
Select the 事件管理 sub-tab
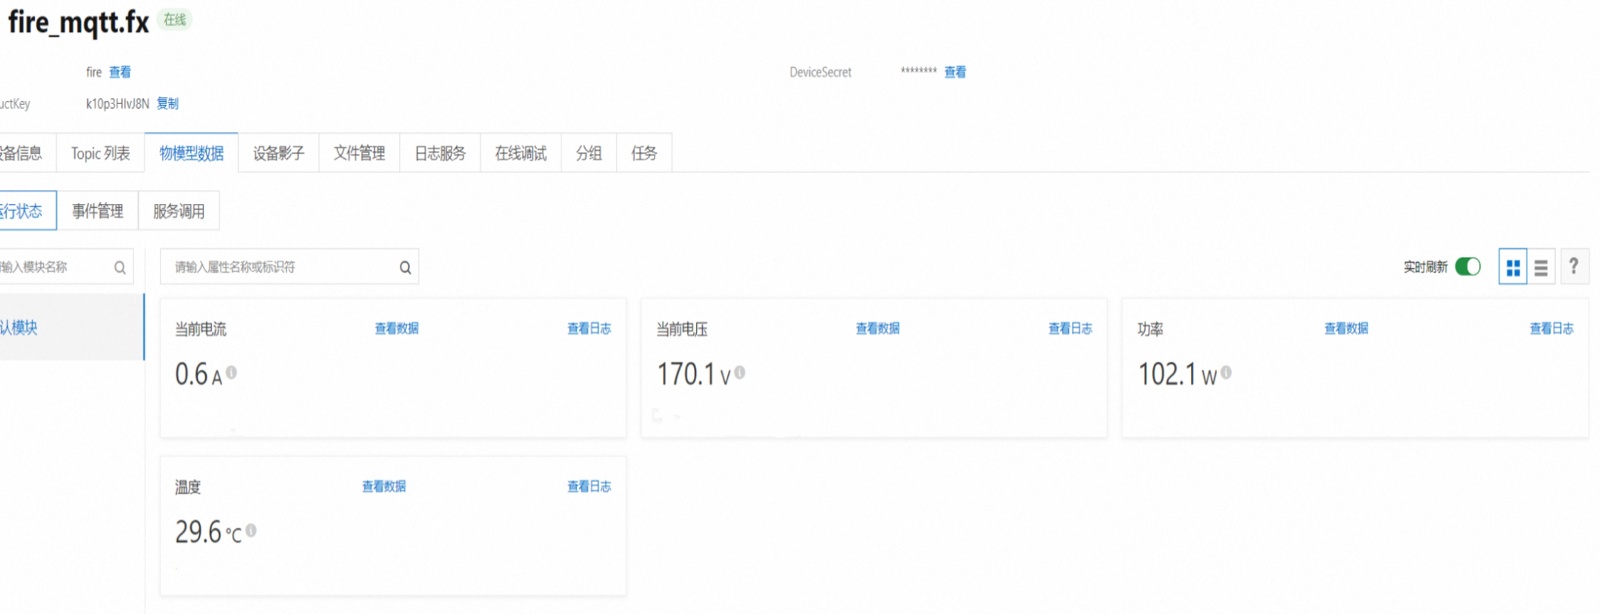[97, 211]
